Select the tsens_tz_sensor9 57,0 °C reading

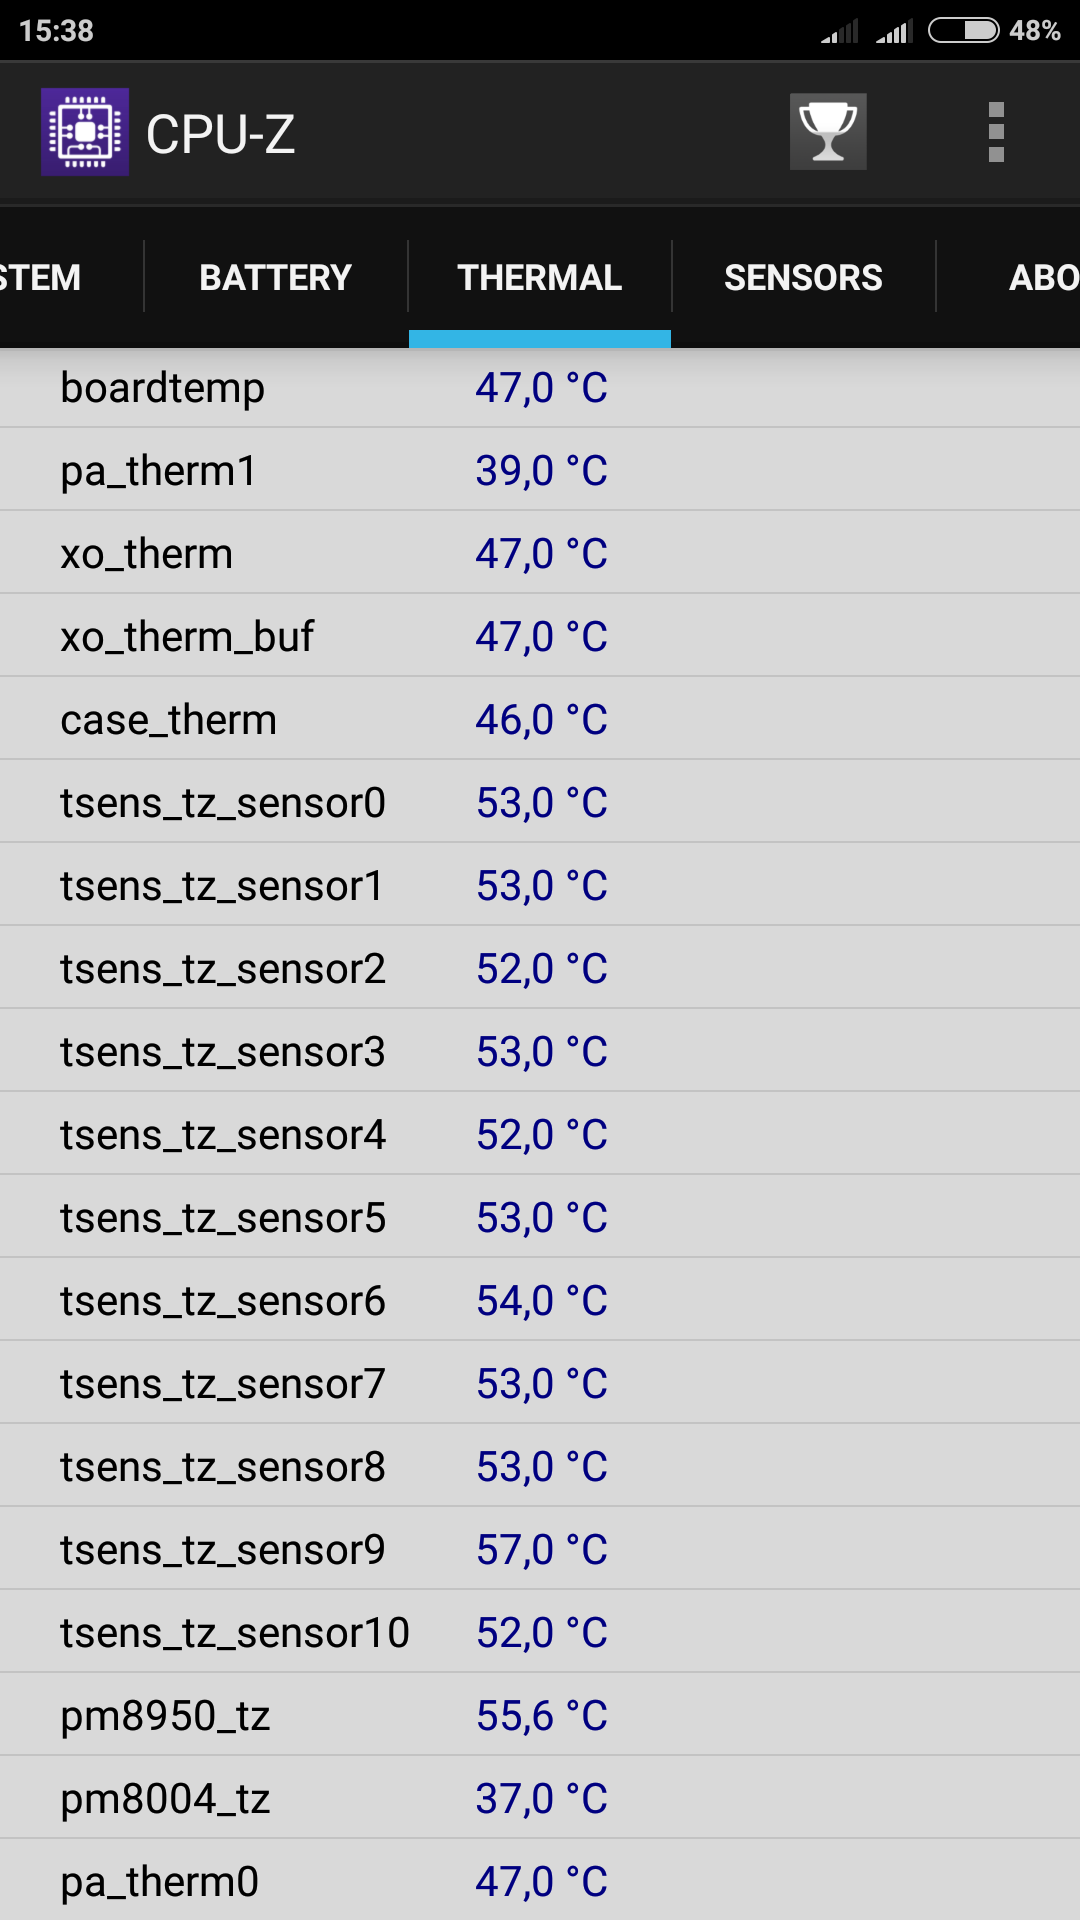coord(541,1550)
